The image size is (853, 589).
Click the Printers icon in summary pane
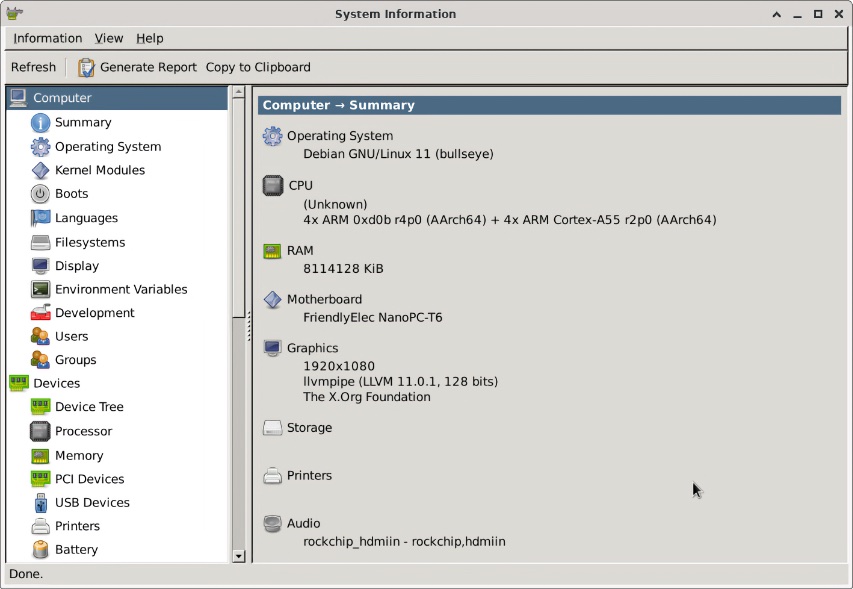[273, 475]
